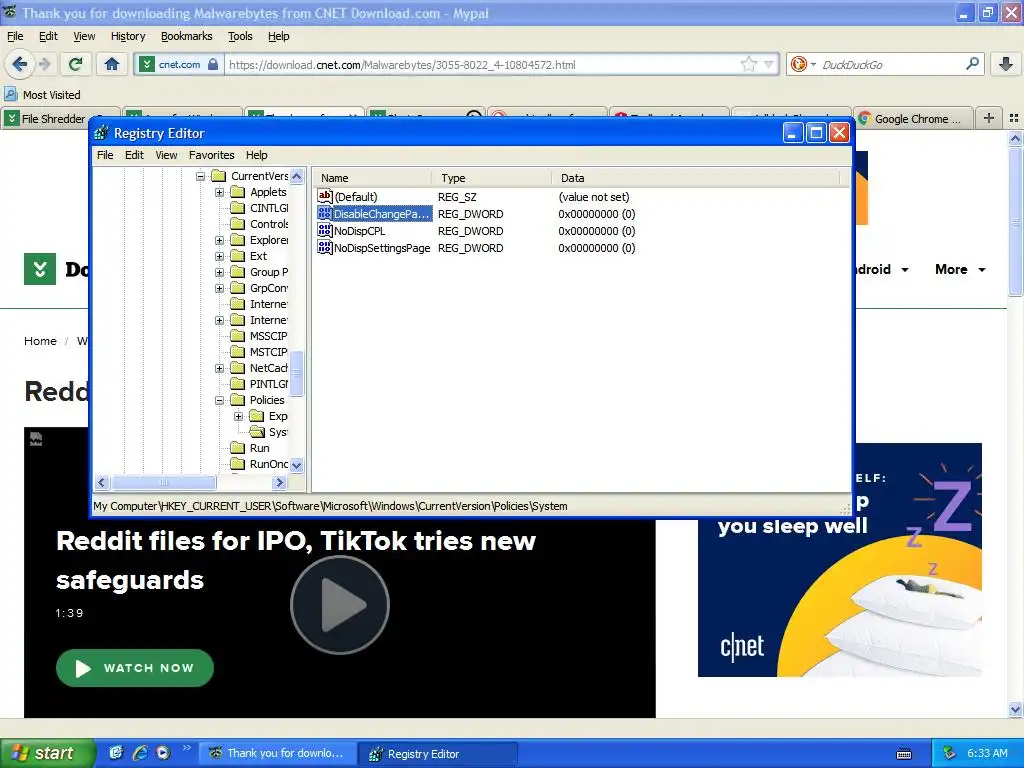Screen dimensions: 1024x768
Task: Click the CNET Download logo icon
Action: tap(40, 269)
